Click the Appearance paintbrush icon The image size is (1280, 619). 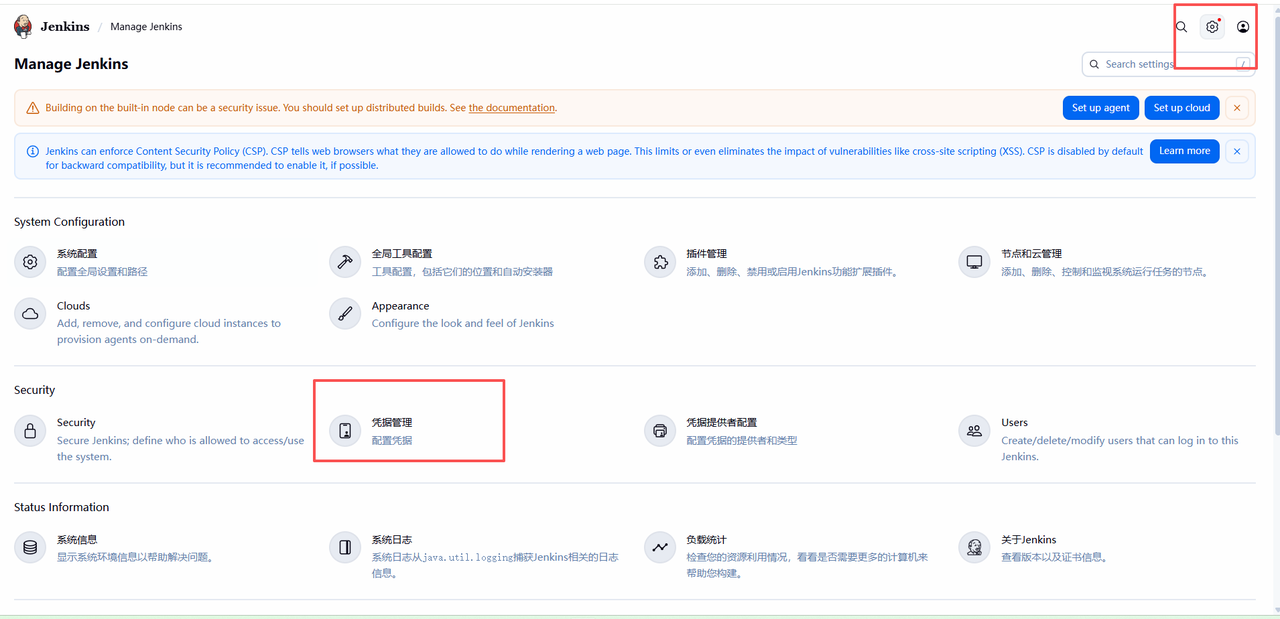(x=345, y=314)
